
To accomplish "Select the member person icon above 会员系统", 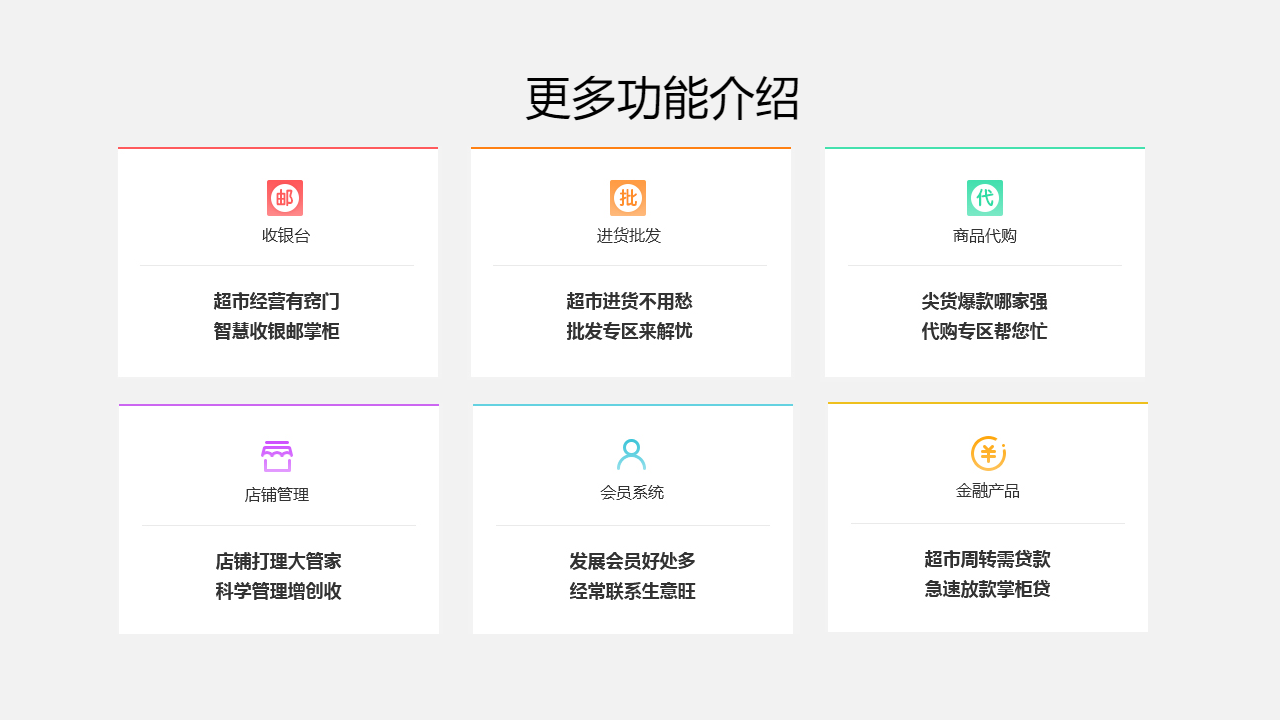I will (x=631, y=455).
